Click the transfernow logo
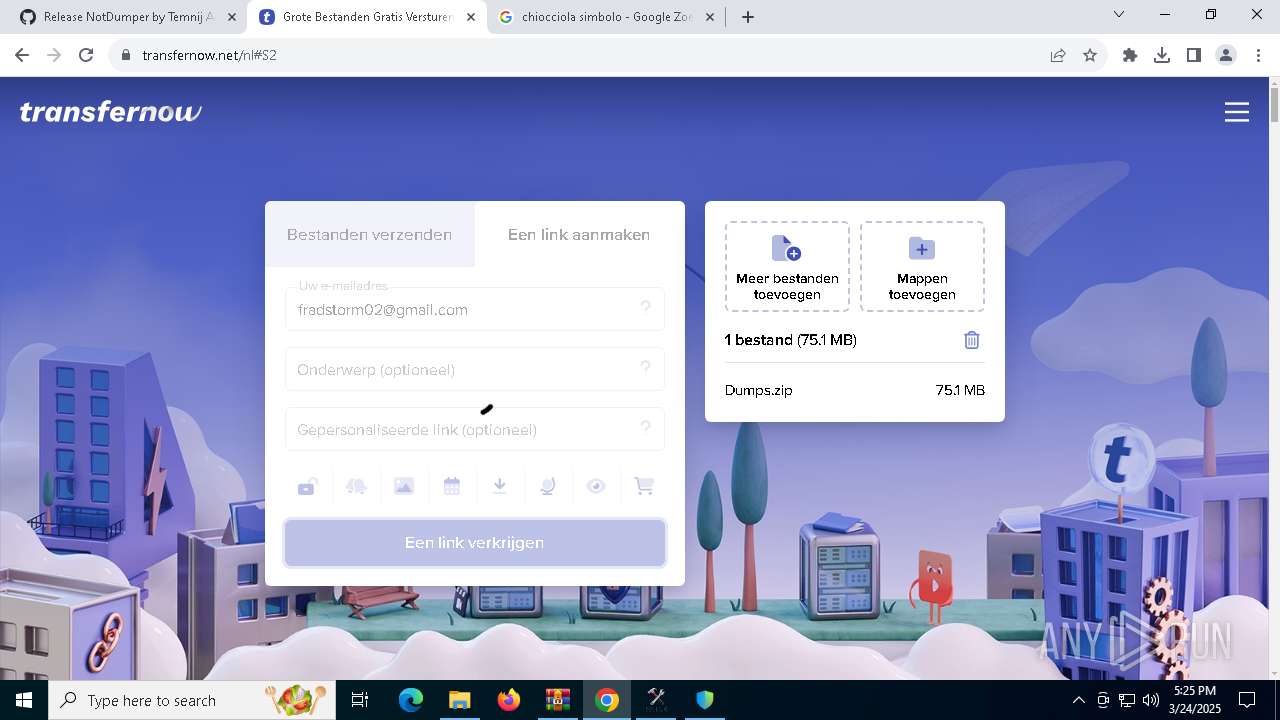 [111, 112]
